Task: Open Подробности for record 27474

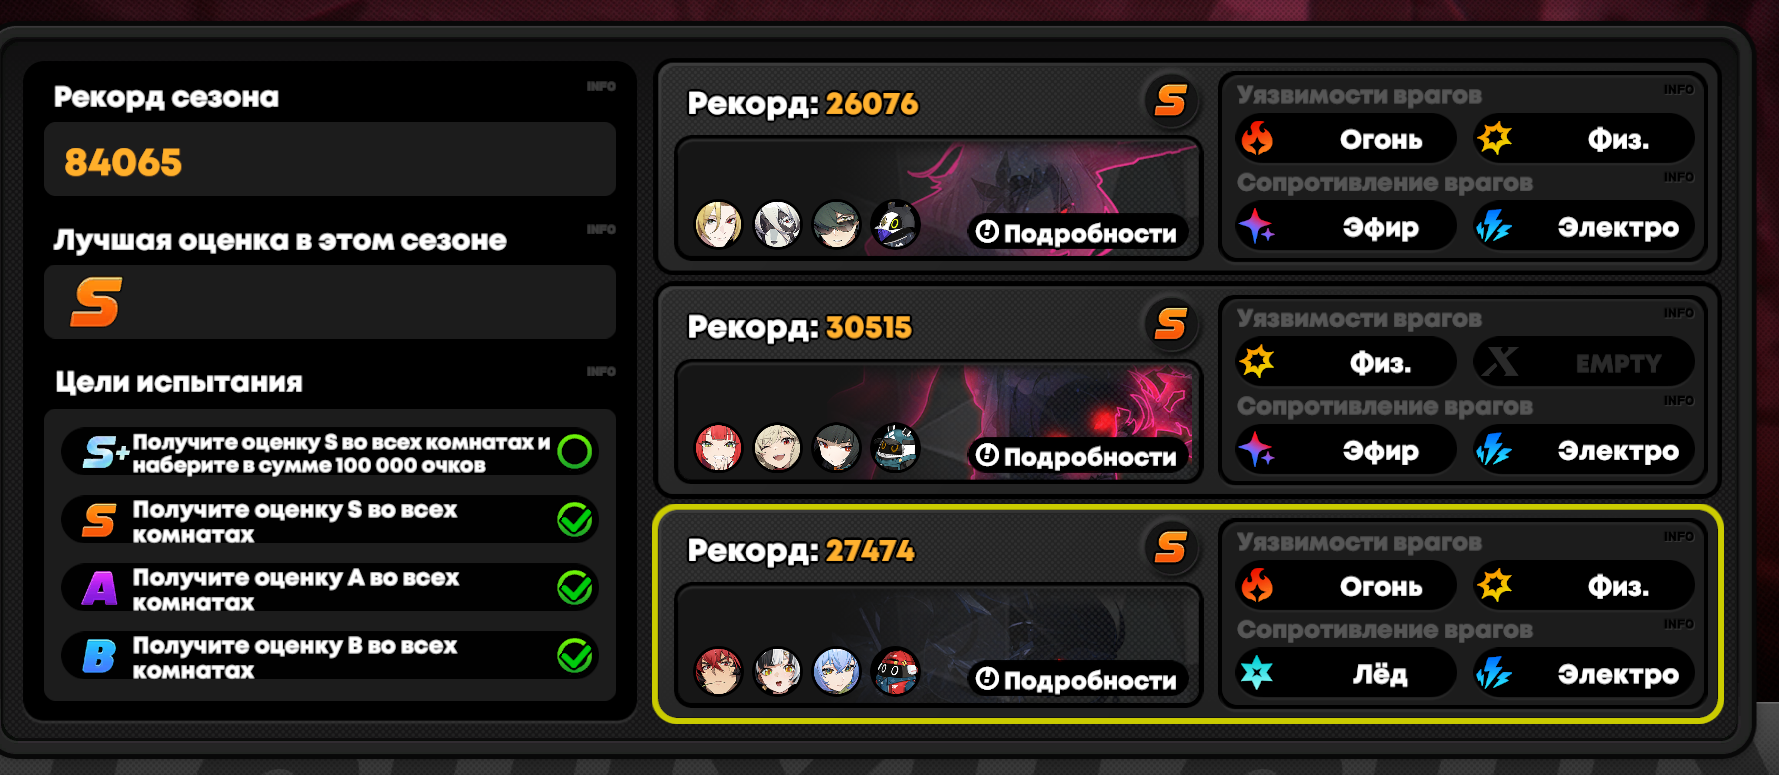Action: click(x=1076, y=680)
